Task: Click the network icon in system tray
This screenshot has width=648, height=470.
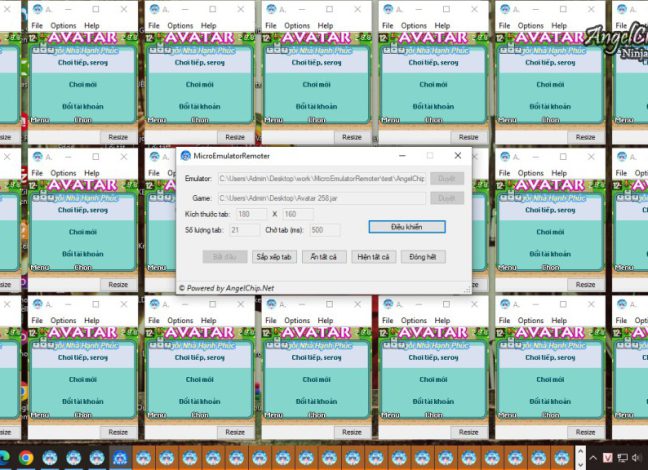Action: point(622,457)
